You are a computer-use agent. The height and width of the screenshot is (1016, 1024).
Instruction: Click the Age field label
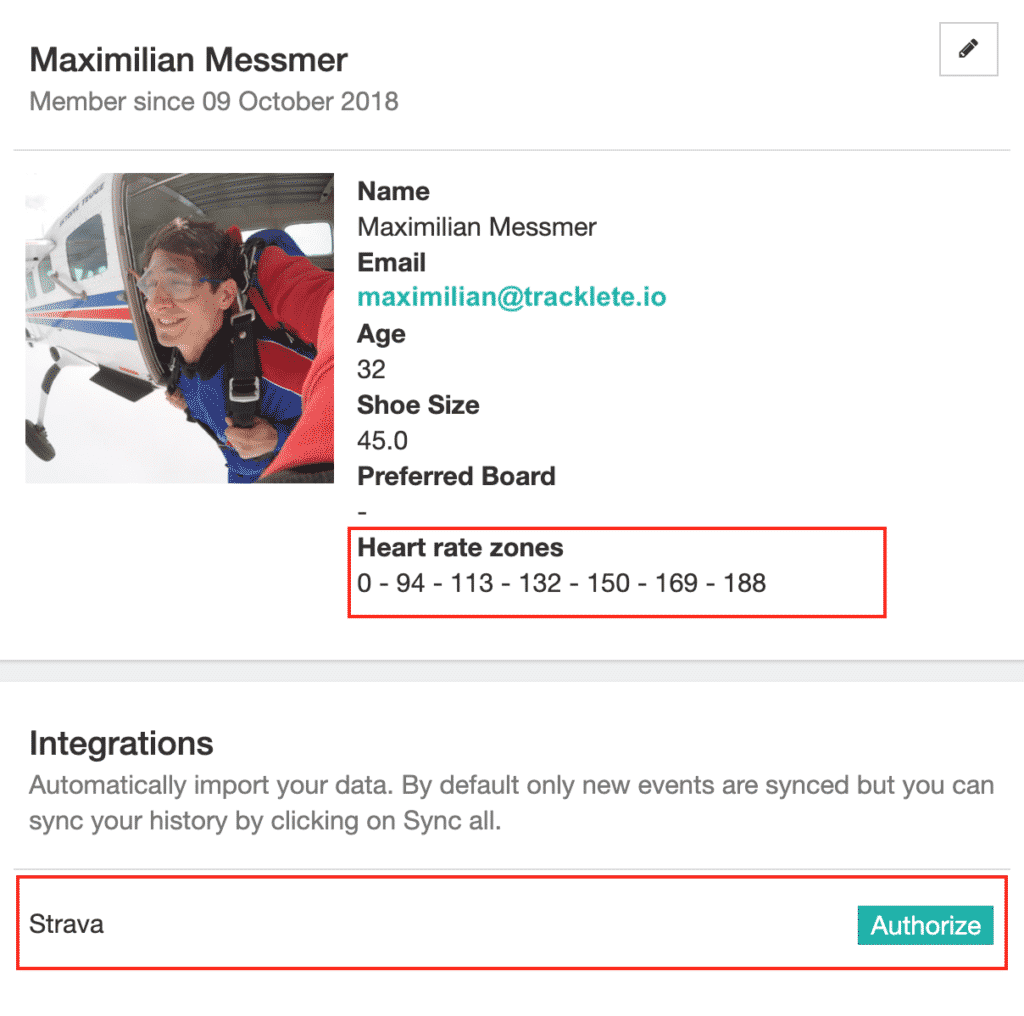381,334
